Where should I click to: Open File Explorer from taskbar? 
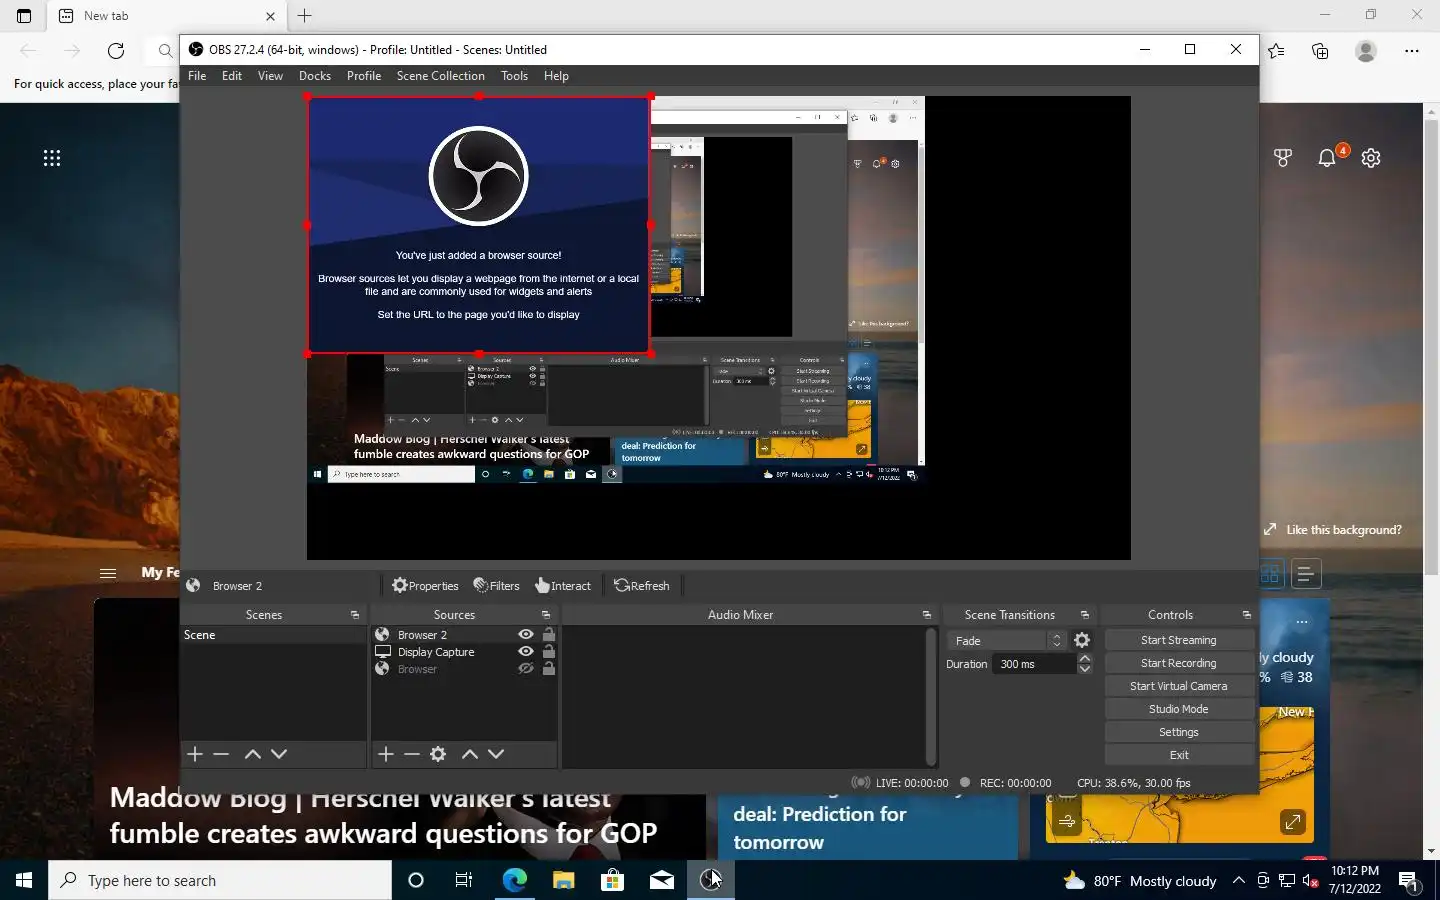coord(564,880)
